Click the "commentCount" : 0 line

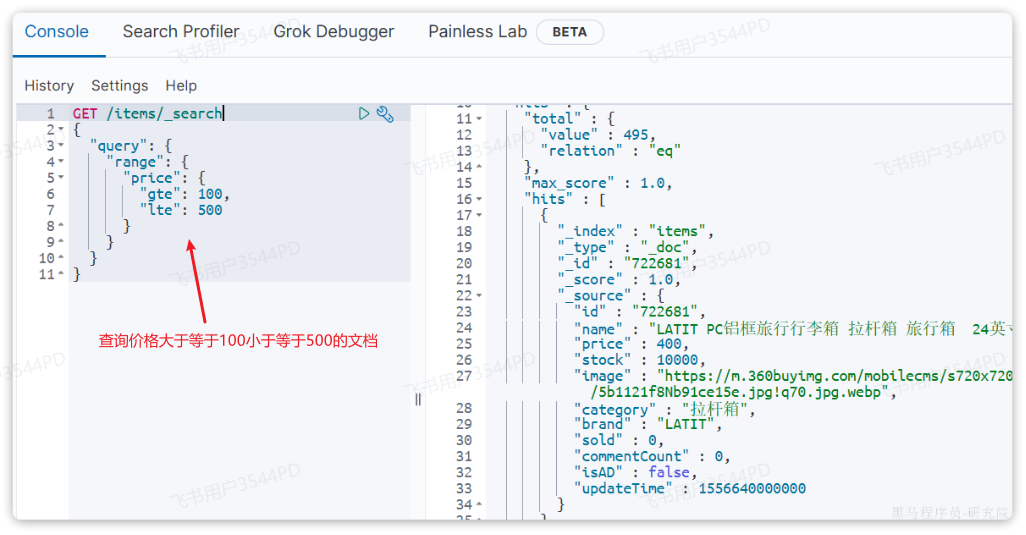coord(652,457)
